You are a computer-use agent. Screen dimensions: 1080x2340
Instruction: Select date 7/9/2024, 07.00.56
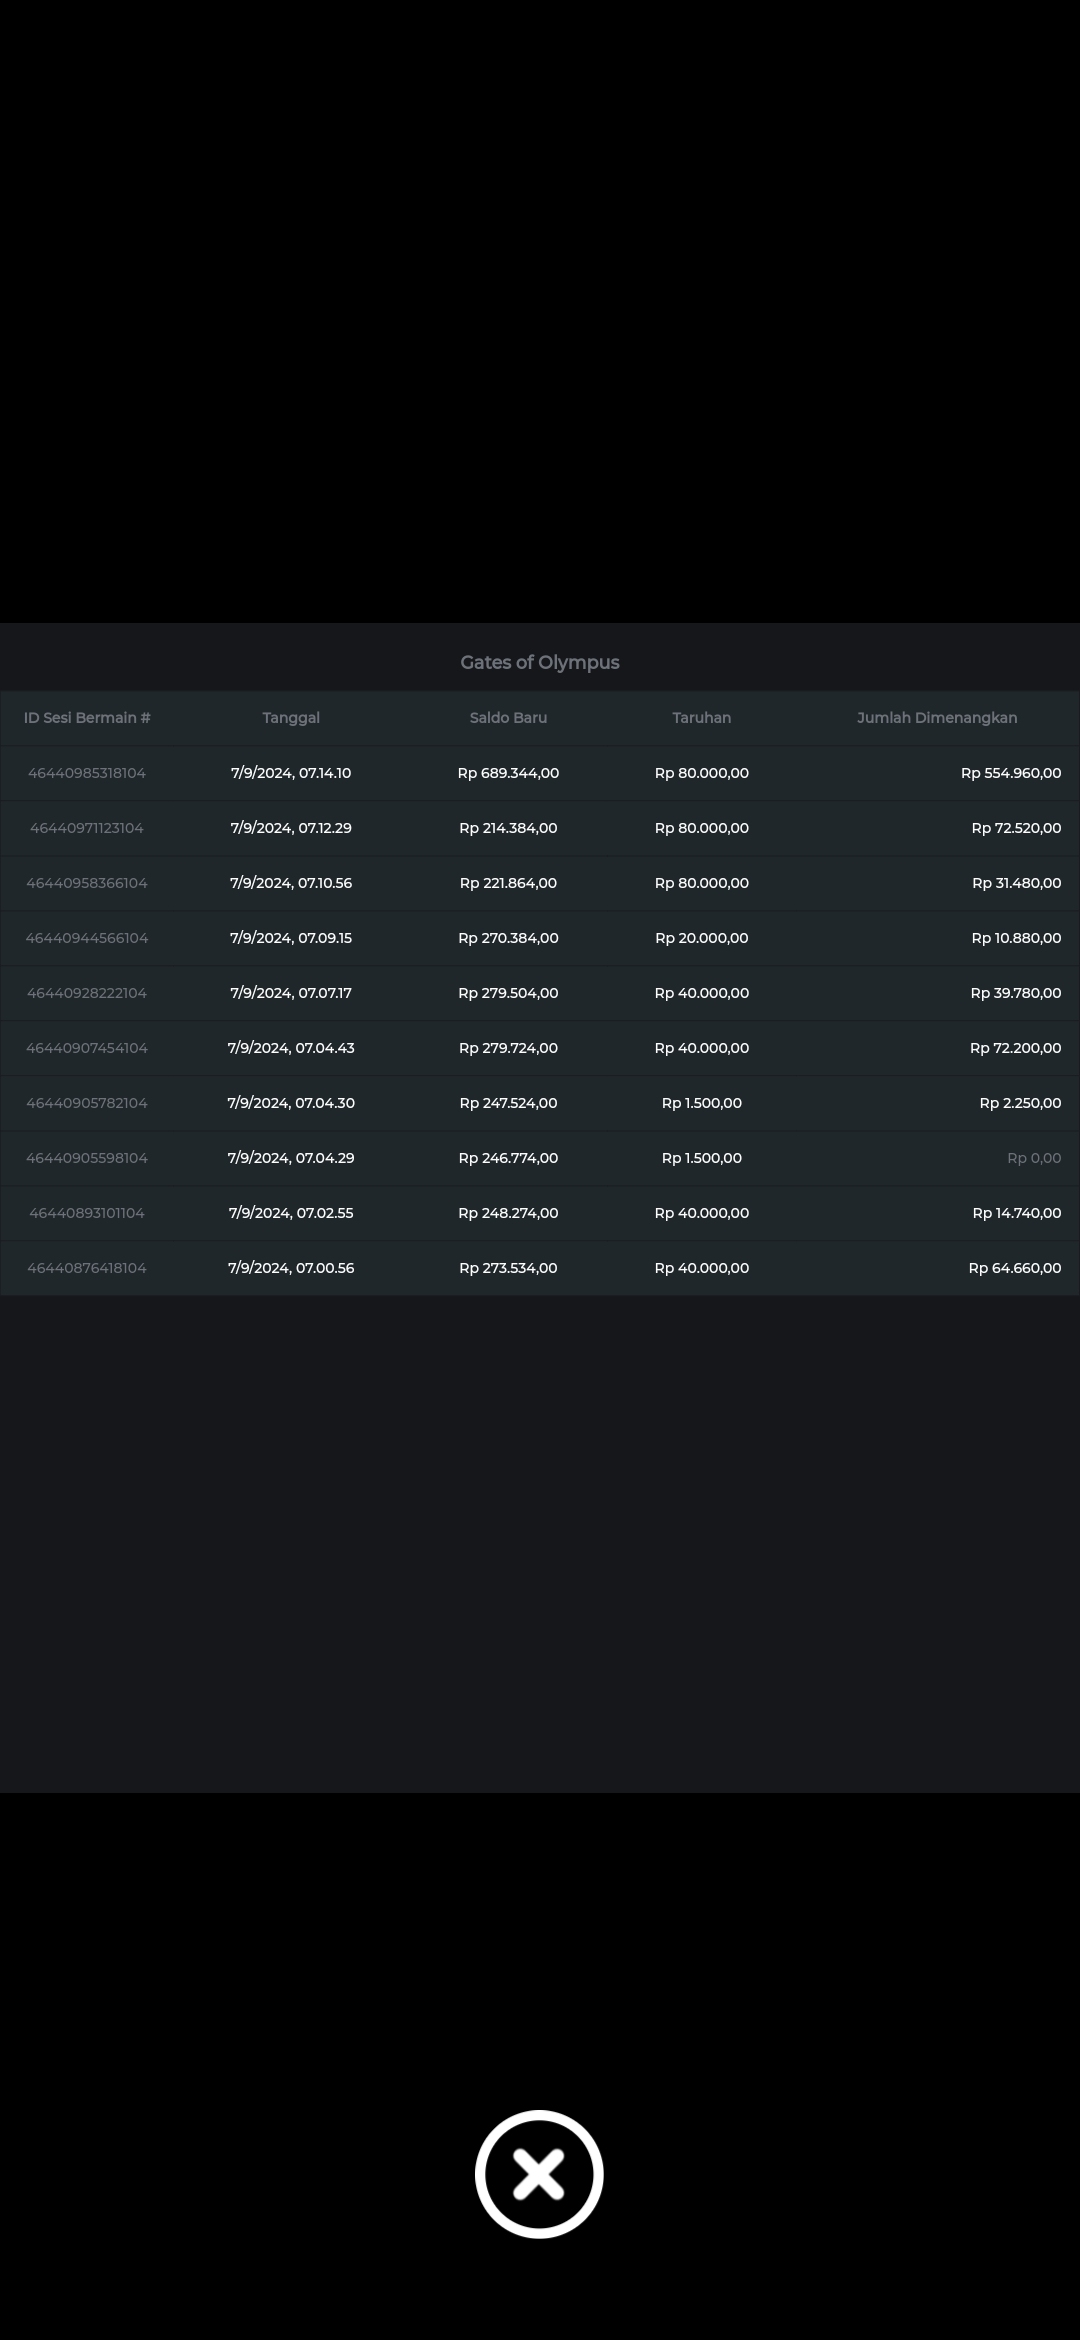(x=291, y=1268)
